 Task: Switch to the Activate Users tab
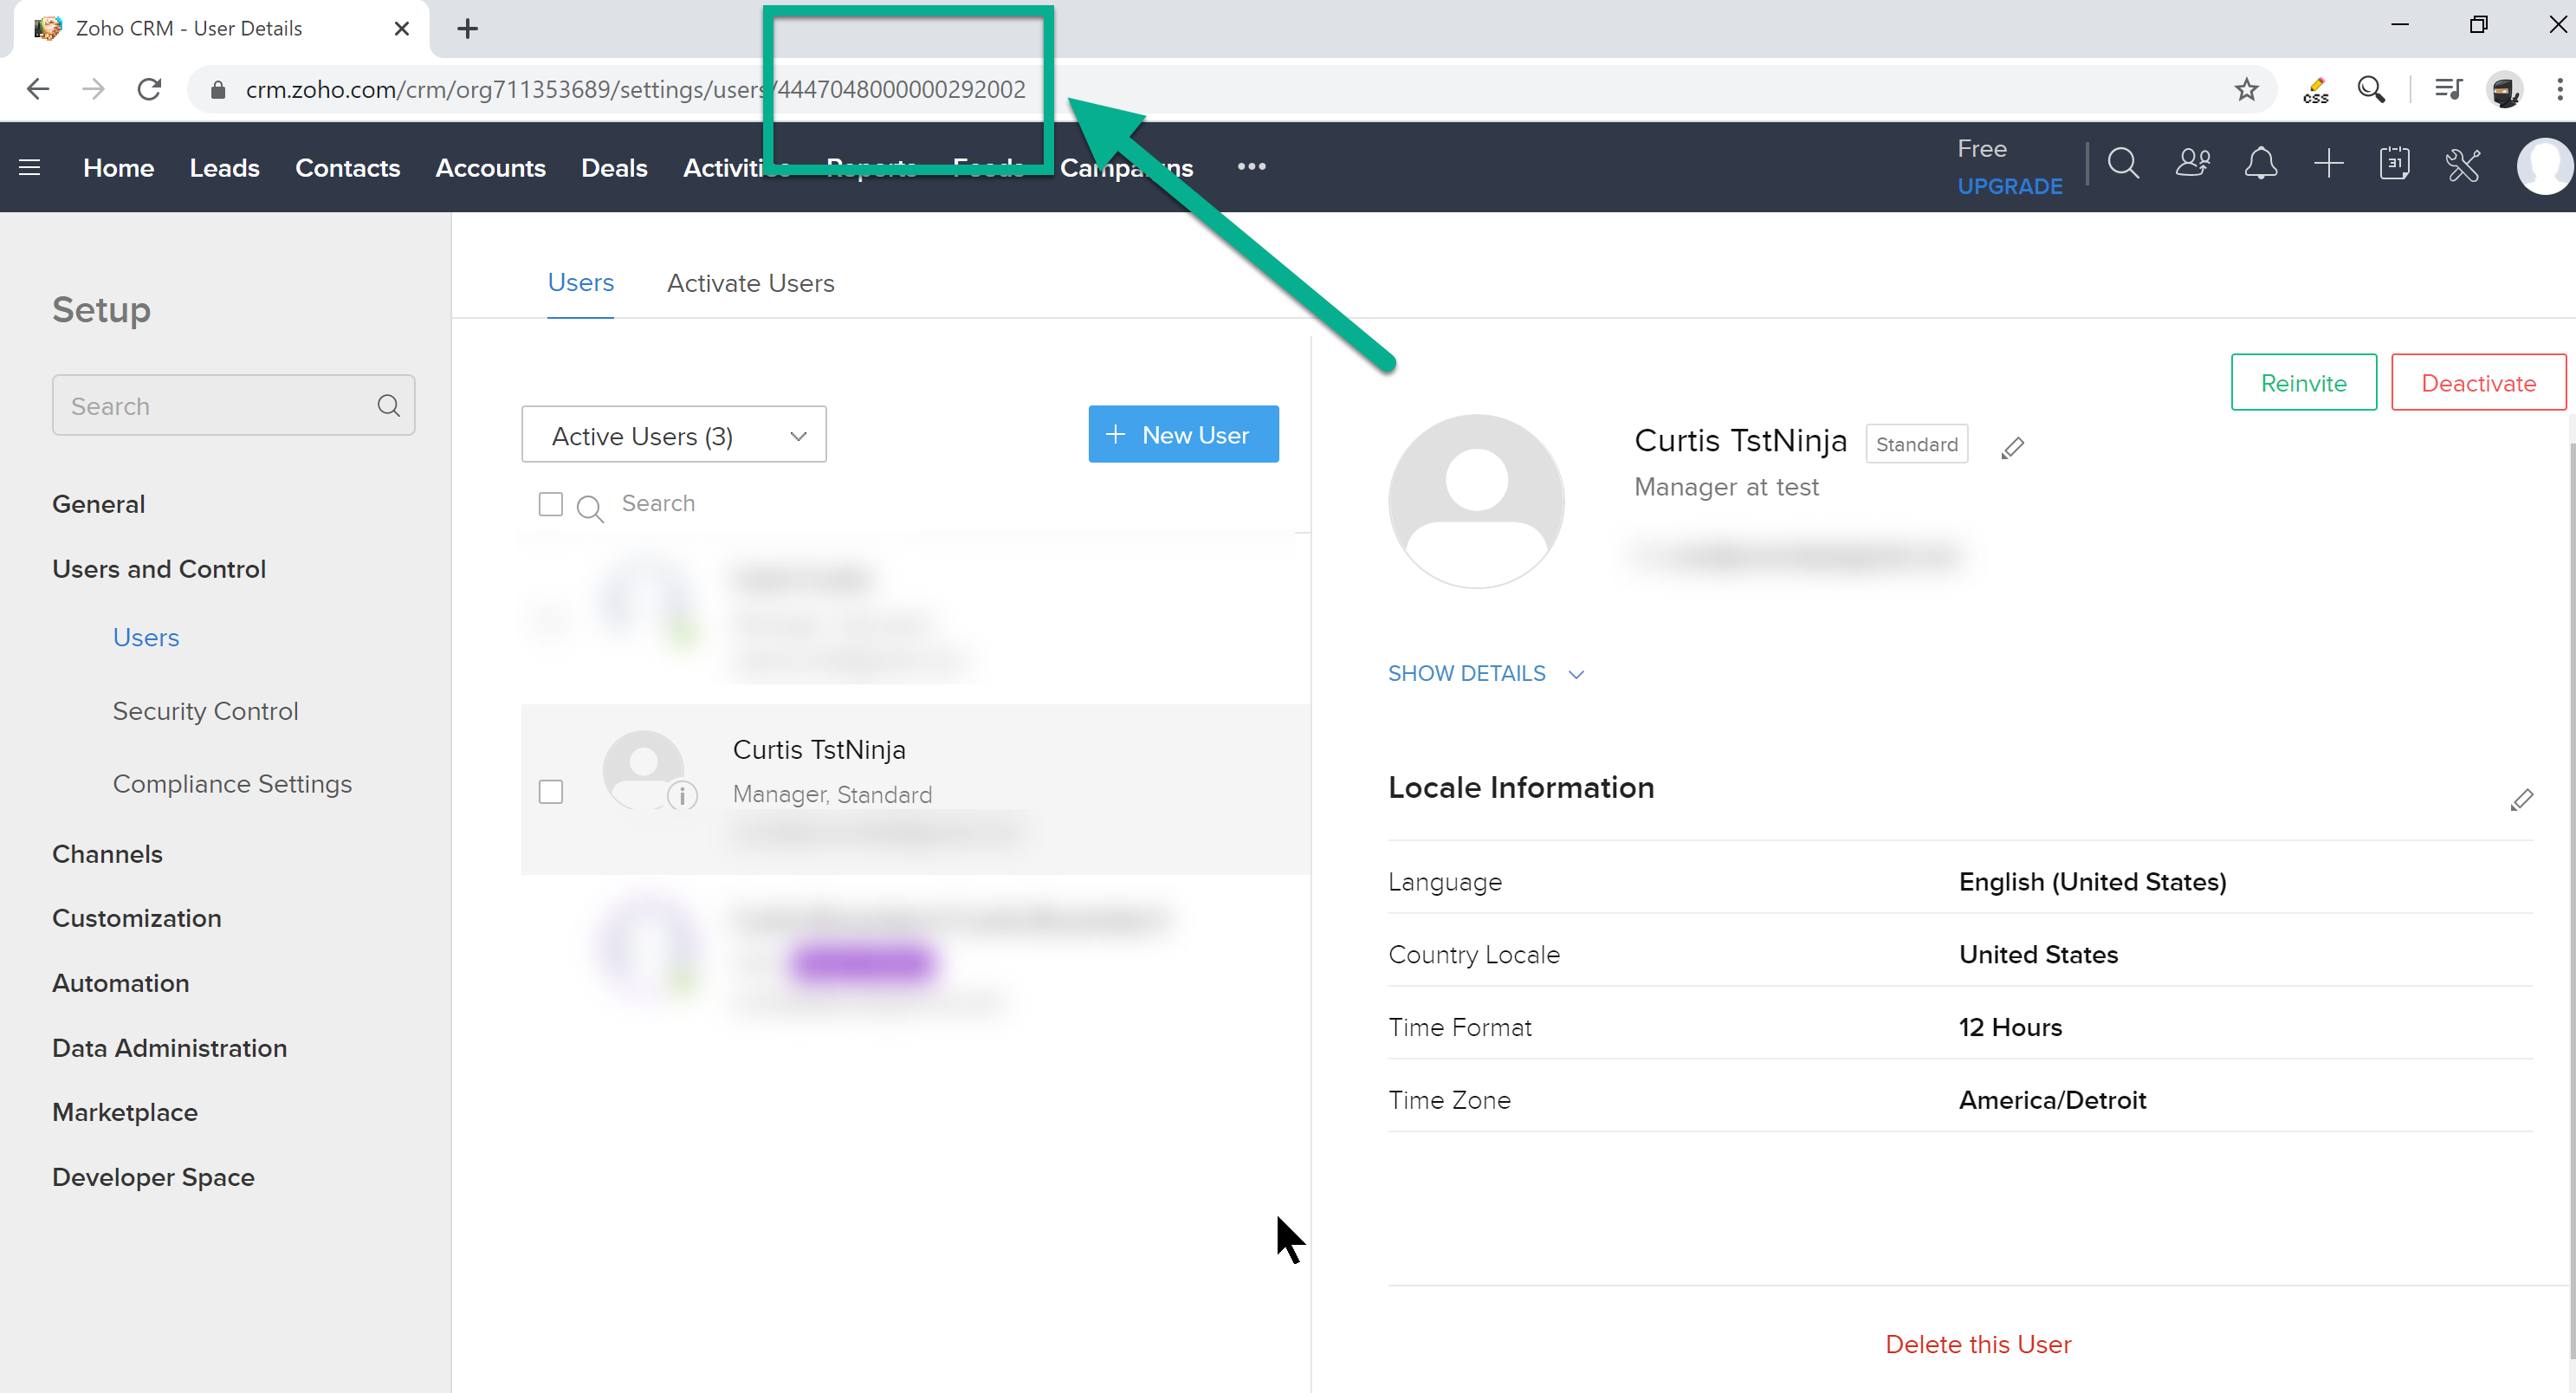(x=750, y=283)
